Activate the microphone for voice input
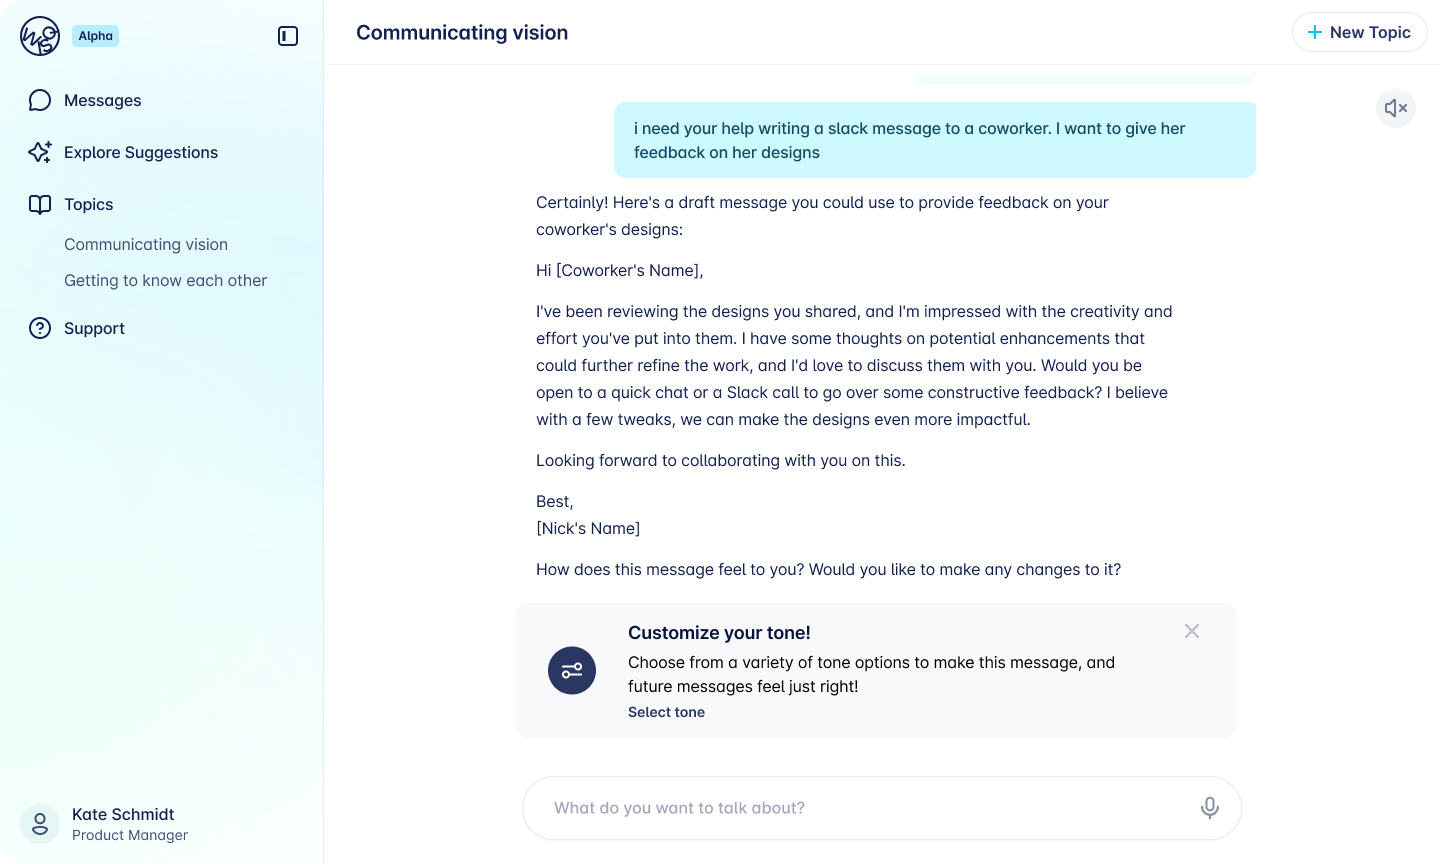The width and height of the screenshot is (1440, 864). (1209, 807)
